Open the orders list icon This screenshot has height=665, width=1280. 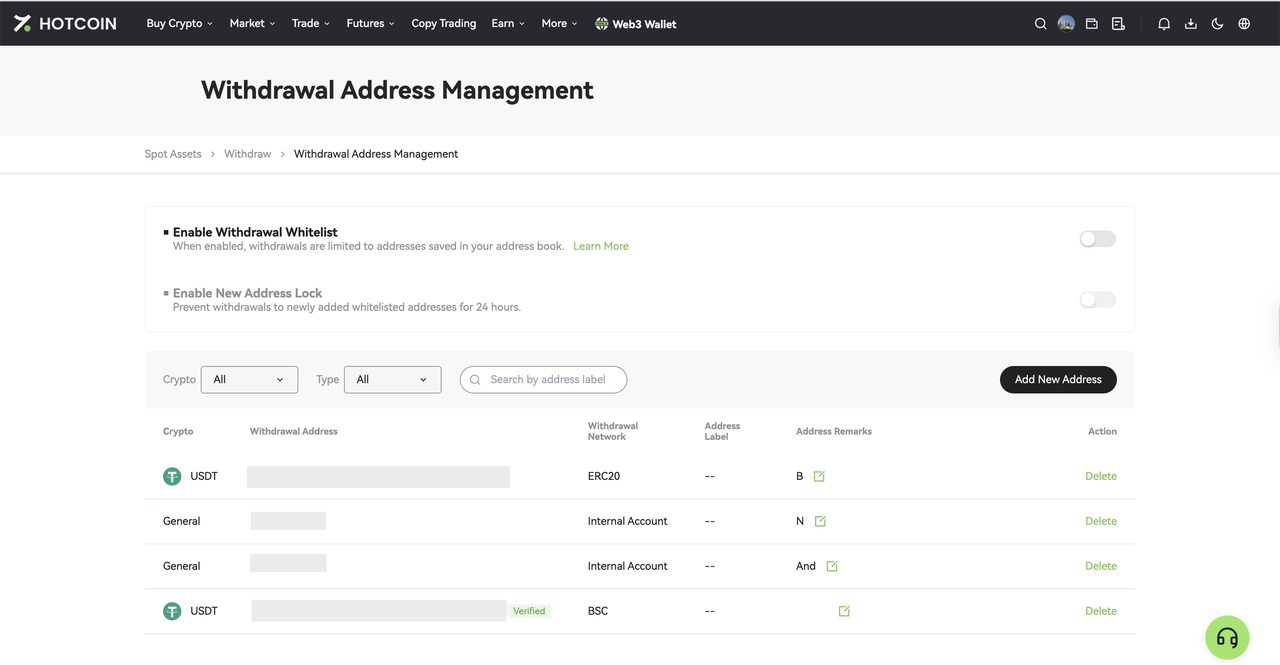click(1118, 24)
